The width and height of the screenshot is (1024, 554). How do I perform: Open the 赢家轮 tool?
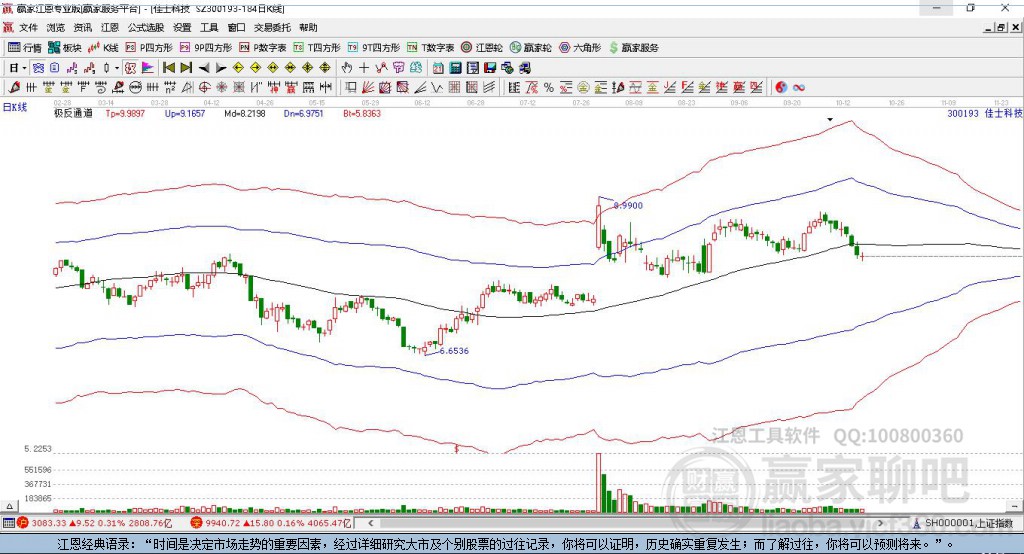(x=530, y=48)
